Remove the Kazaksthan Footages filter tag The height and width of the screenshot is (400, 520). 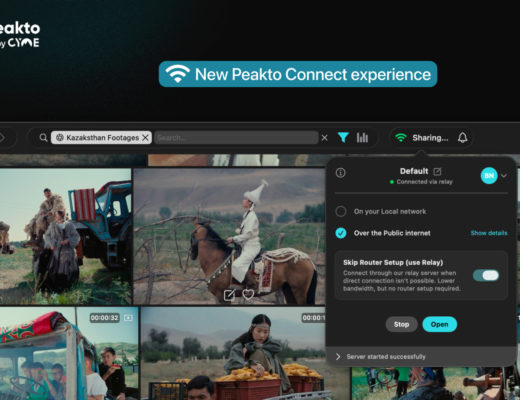145,137
